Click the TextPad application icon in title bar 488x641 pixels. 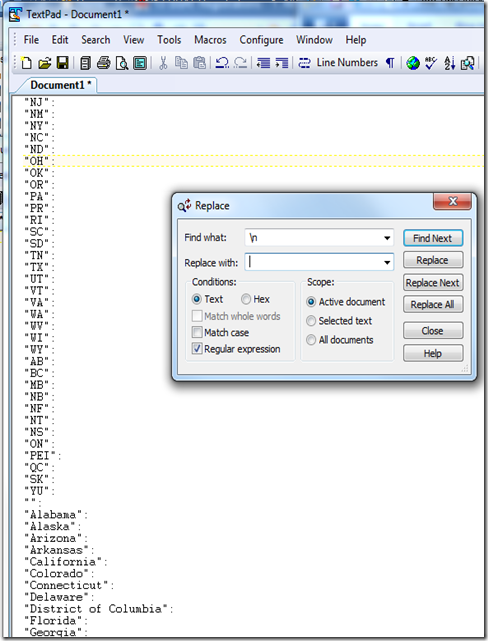[x=15, y=14]
